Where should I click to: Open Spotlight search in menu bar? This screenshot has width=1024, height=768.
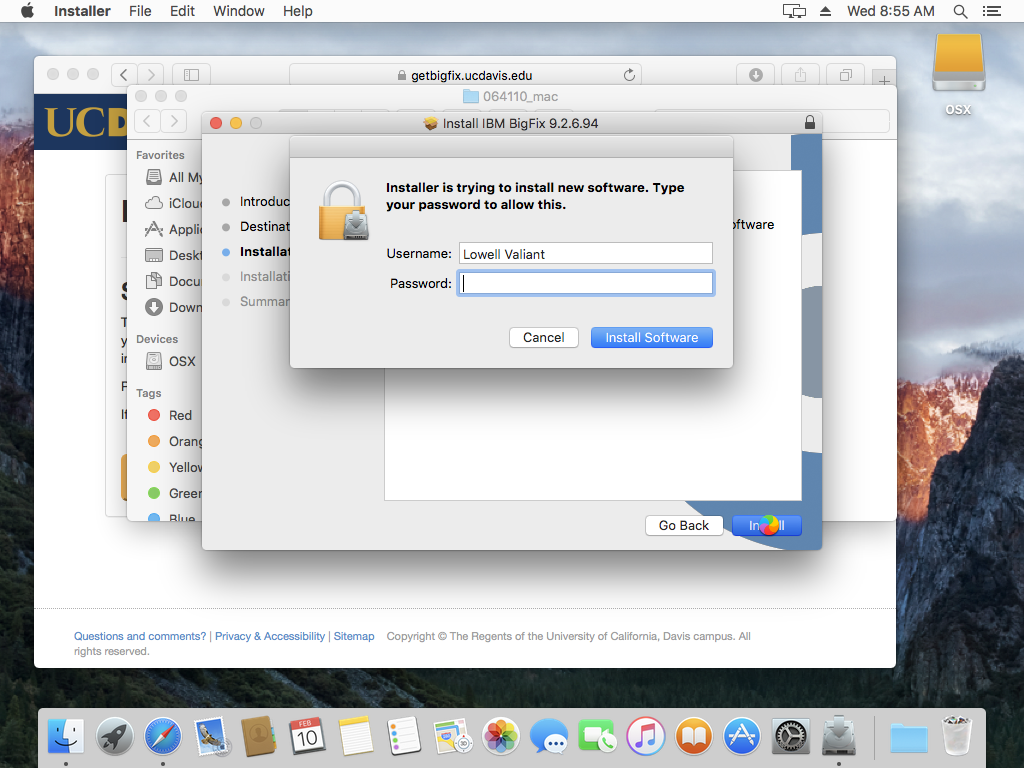click(960, 11)
